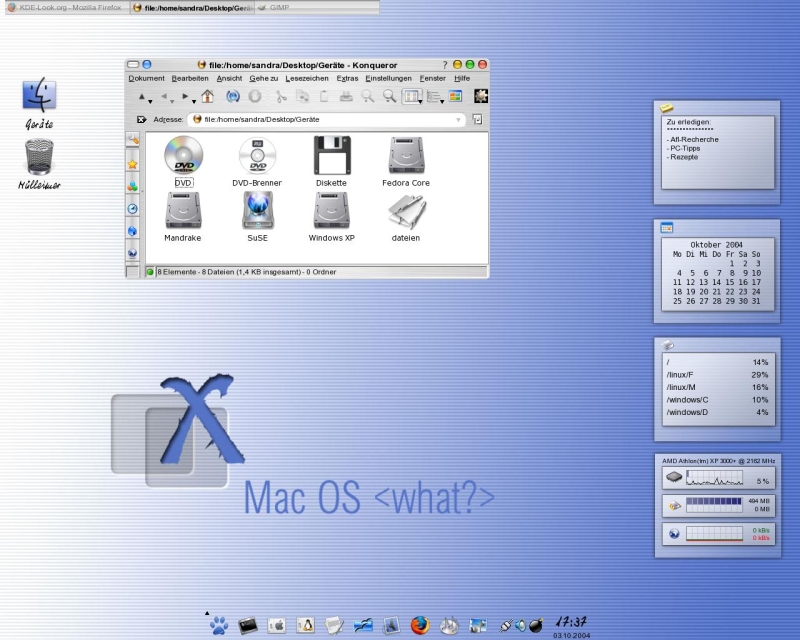Expand the address bar history dropdown

[x=458, y=119]
